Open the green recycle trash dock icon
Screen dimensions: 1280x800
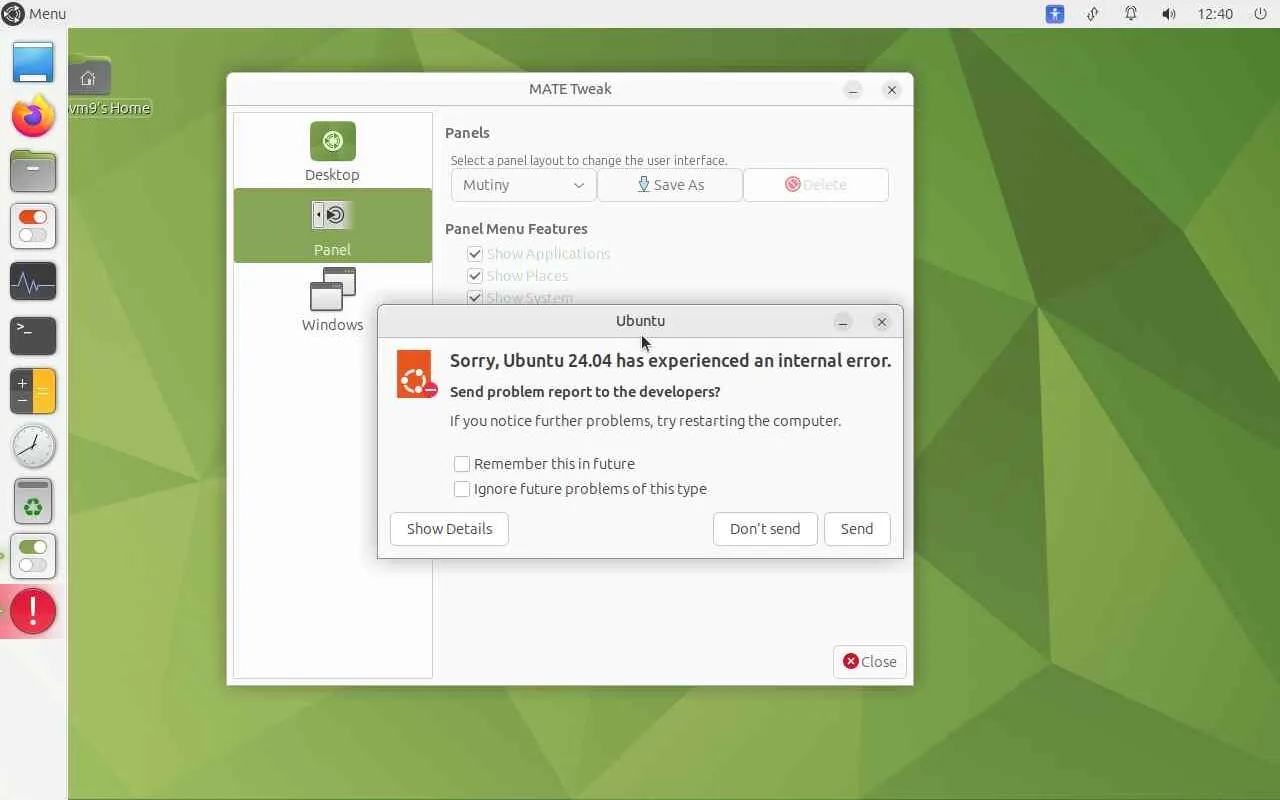tap(33, 501)
